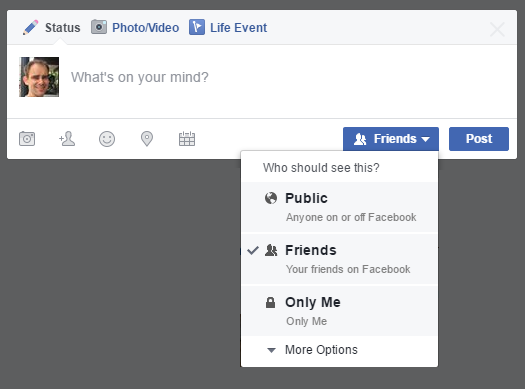
Task: Select Public audience option
Action: (339, 207)
